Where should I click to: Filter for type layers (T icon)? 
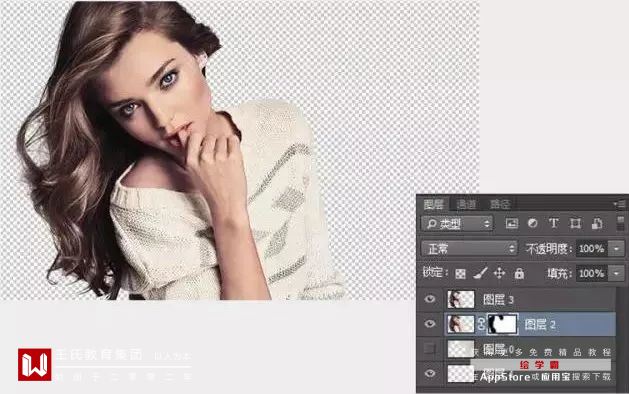554,223
